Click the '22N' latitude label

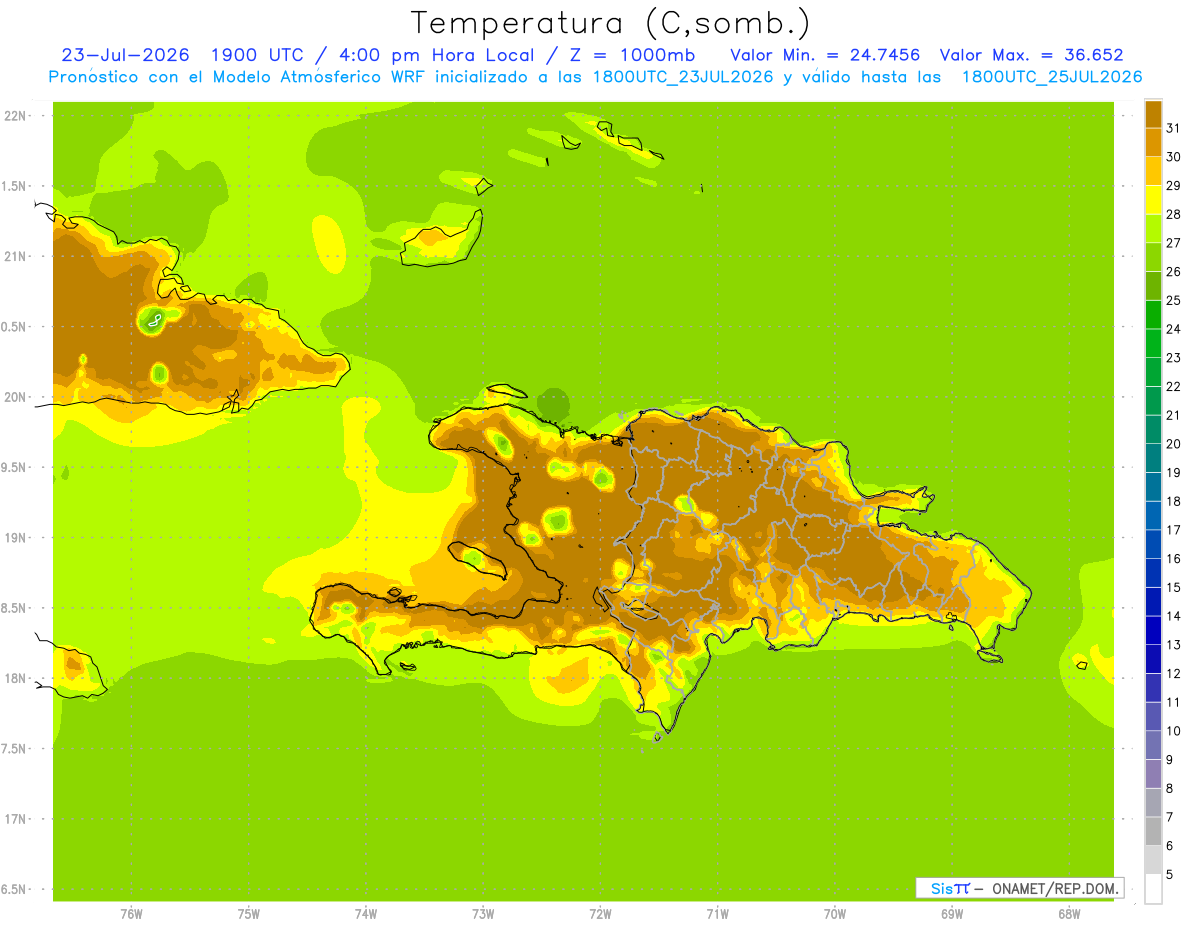15,116
